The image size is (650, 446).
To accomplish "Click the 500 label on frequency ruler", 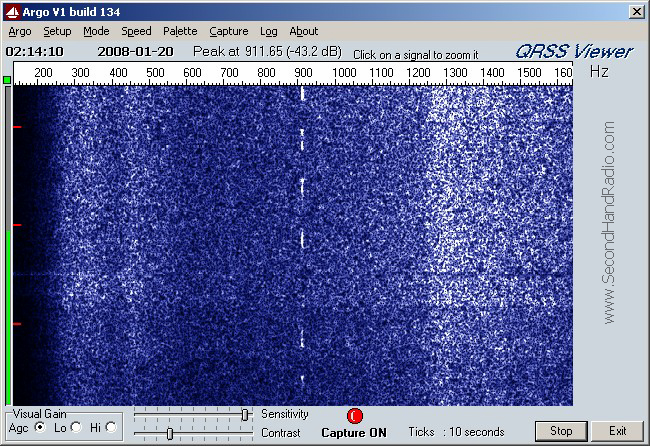I will [x=155, y=73].
